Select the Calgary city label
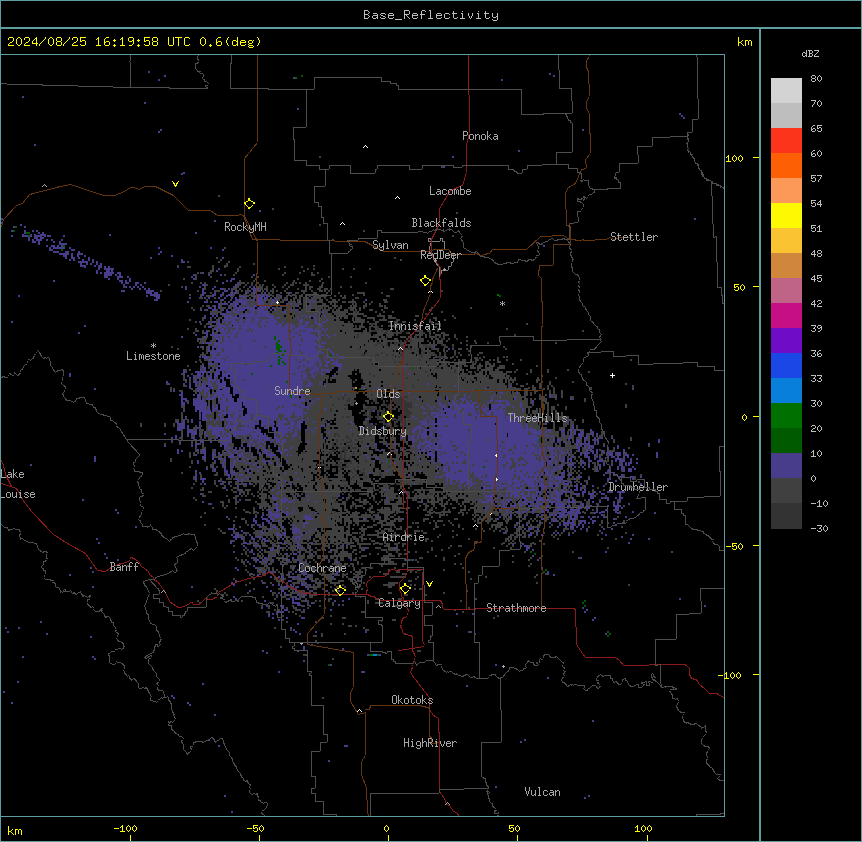 tap(399, 603)
